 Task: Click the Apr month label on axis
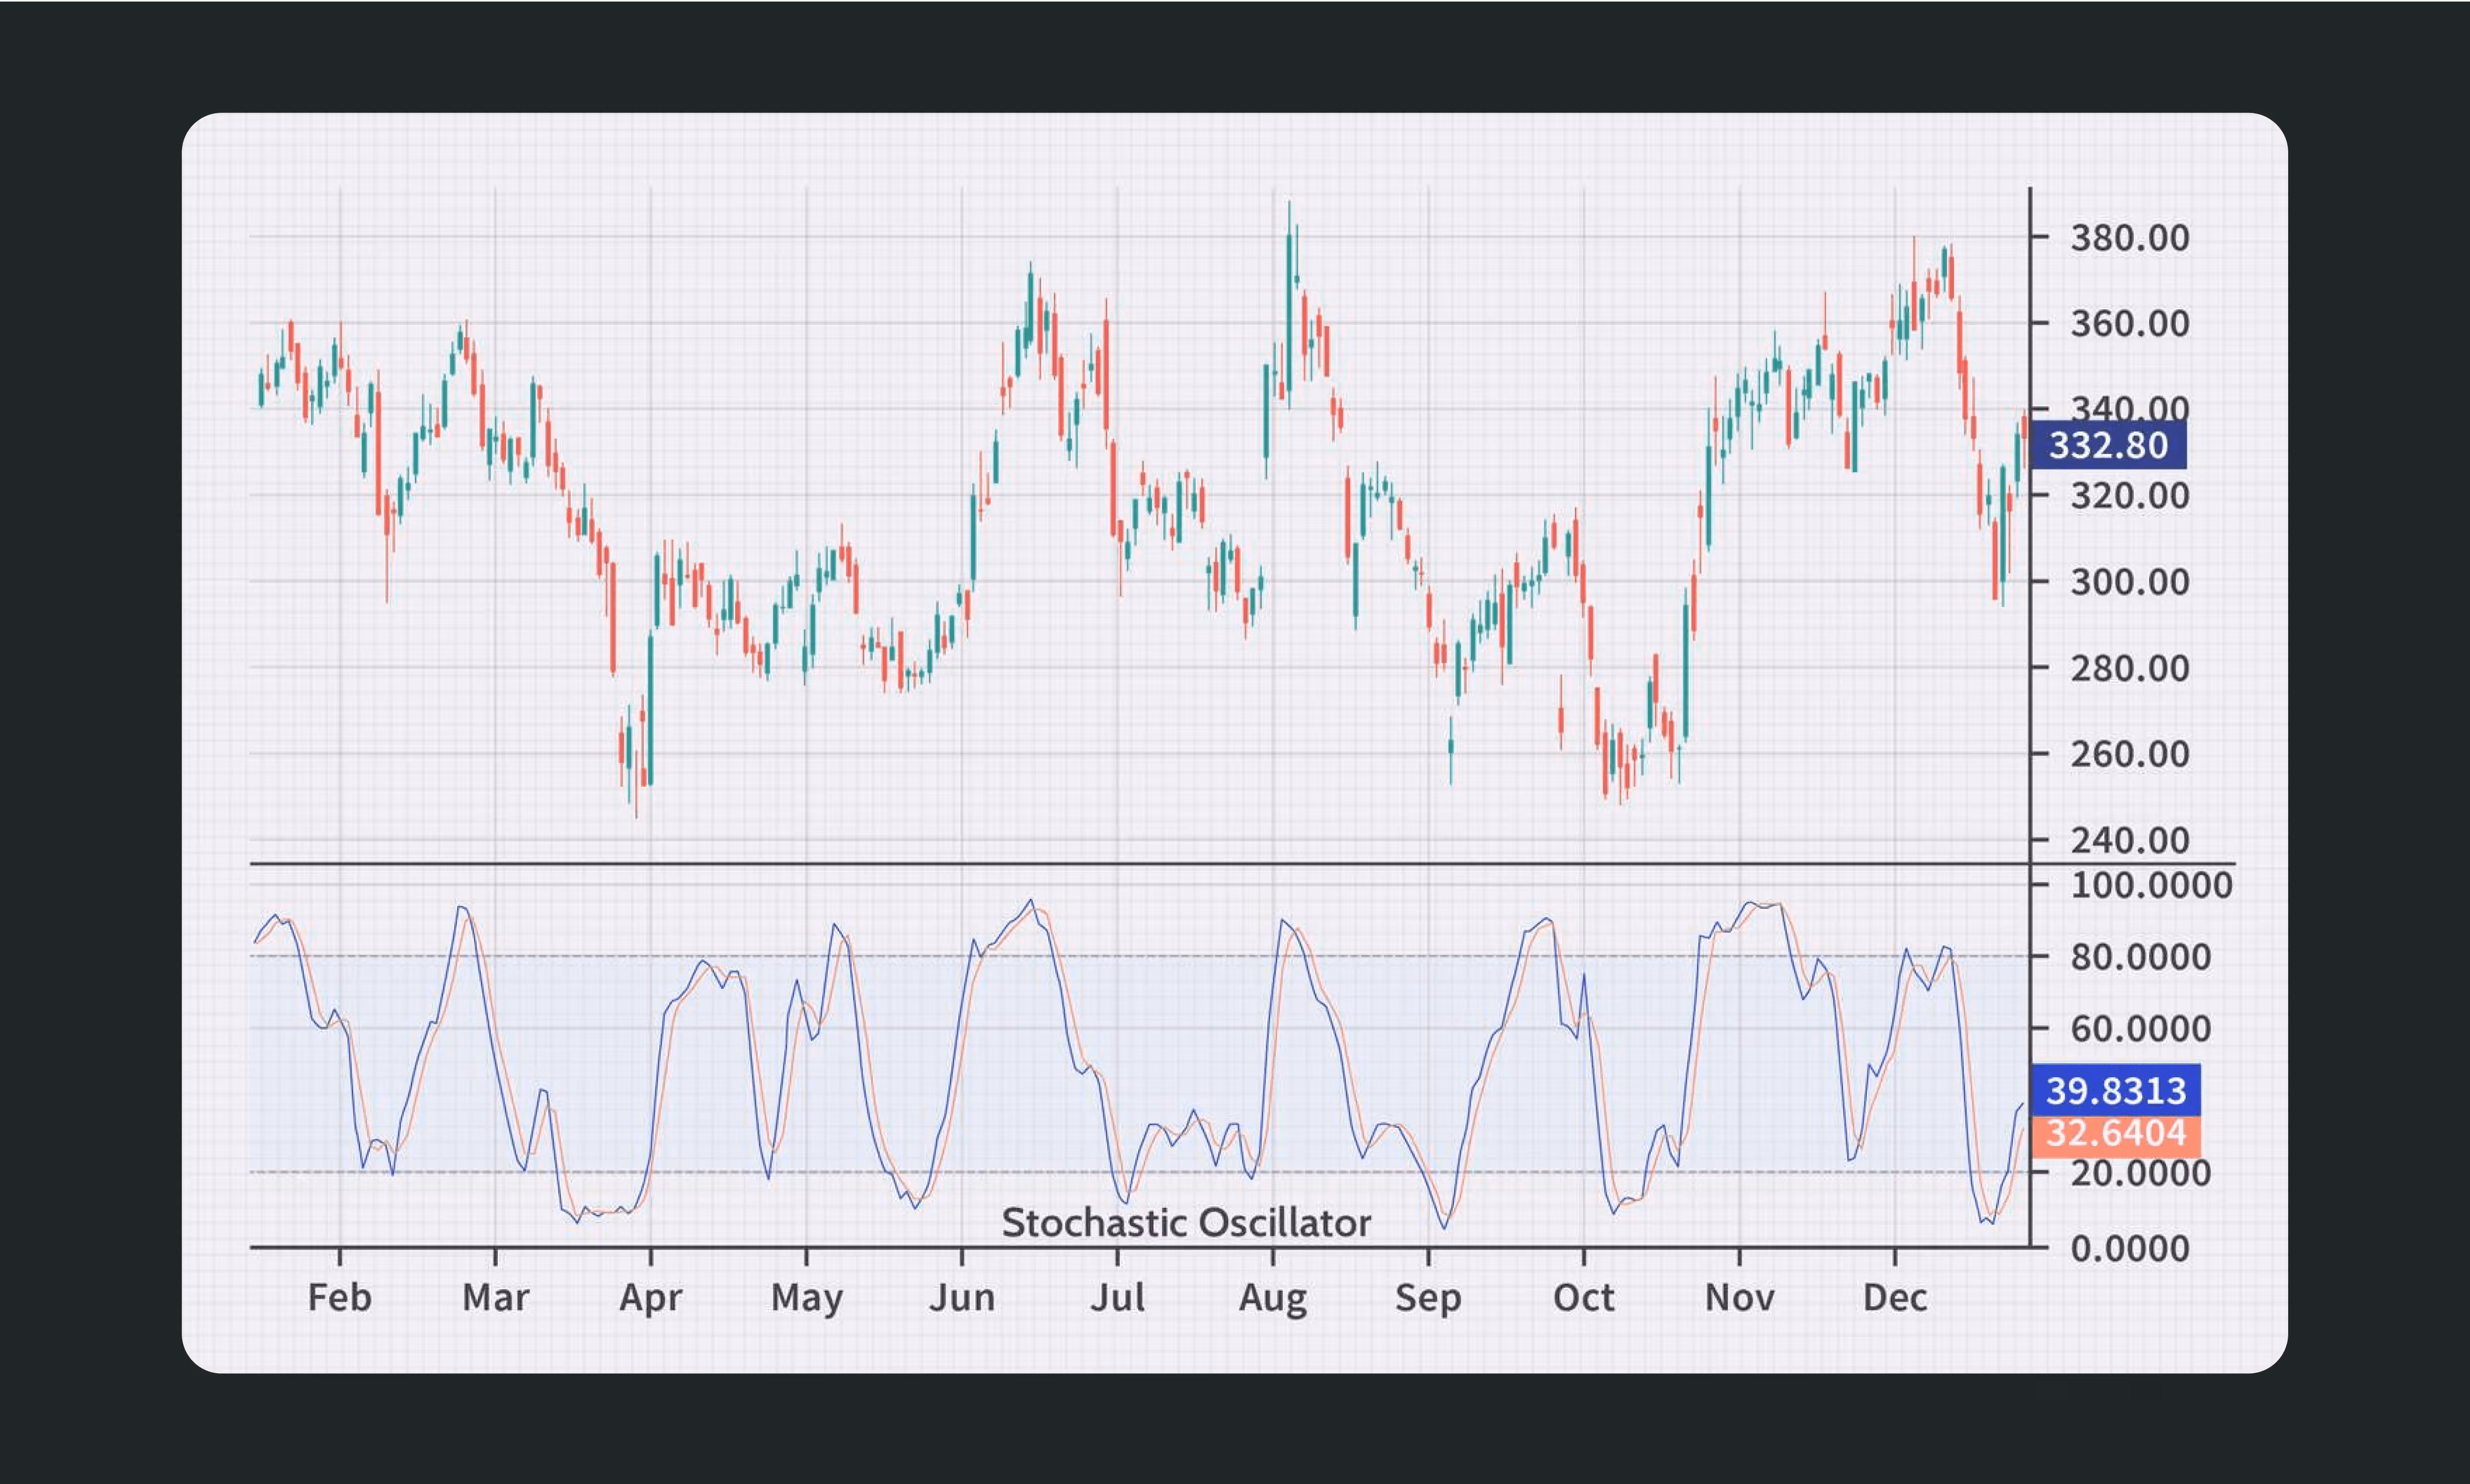tap(650, 1298)
